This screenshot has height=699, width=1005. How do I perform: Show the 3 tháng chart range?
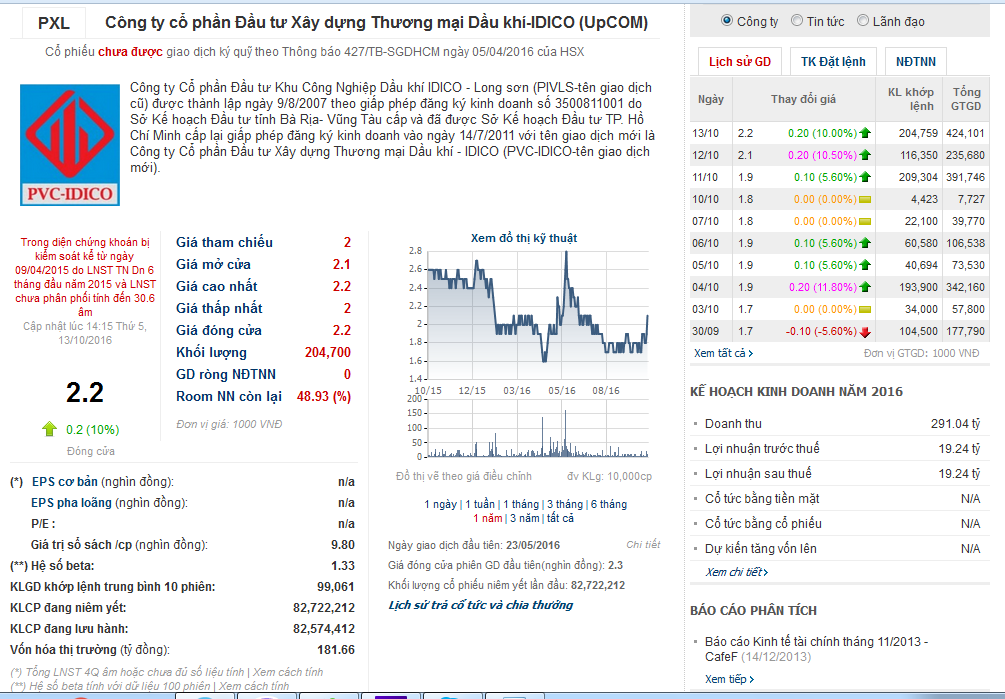pyautogui.click(x=565, y=504)
